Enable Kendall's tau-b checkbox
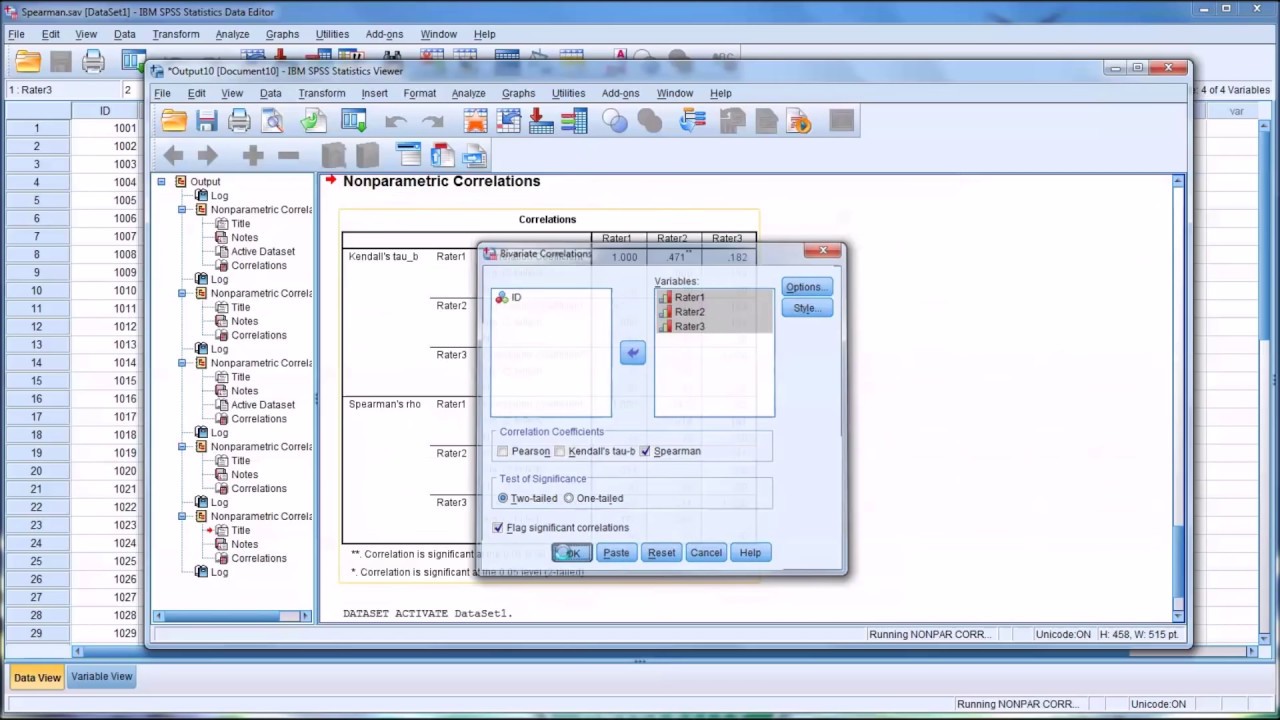The image size is (1280, 720). click(560, 451)
